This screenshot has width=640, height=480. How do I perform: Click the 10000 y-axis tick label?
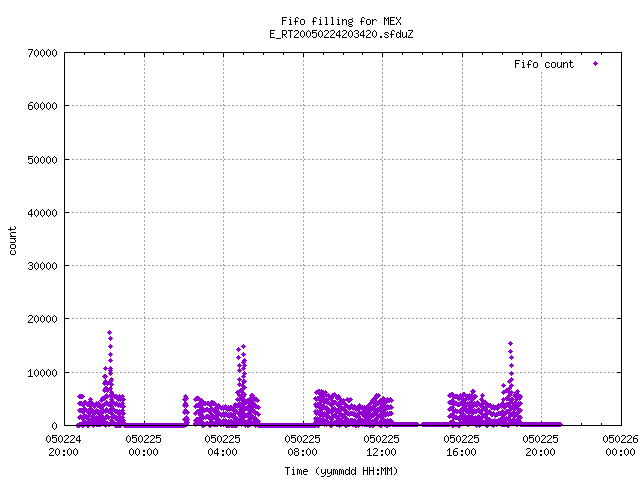tap(42, 373)
